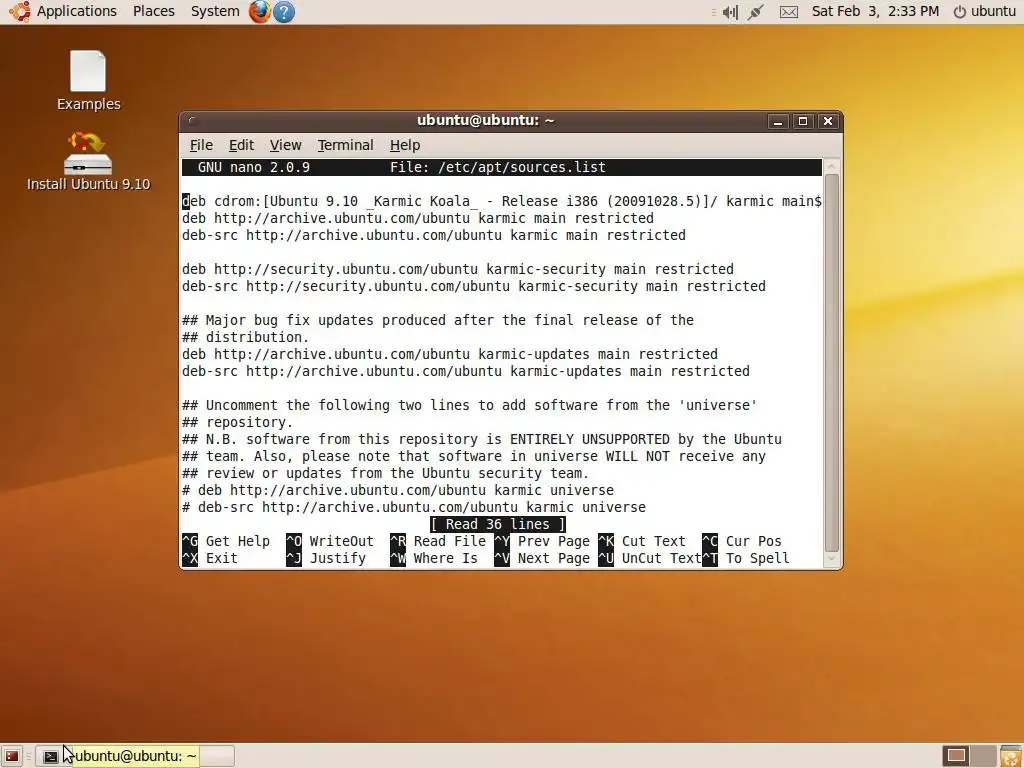Click the 'deb-src http://security.ubuntu.com' line
This screenshot has width=1024, height=768.
tap(474, 286)
